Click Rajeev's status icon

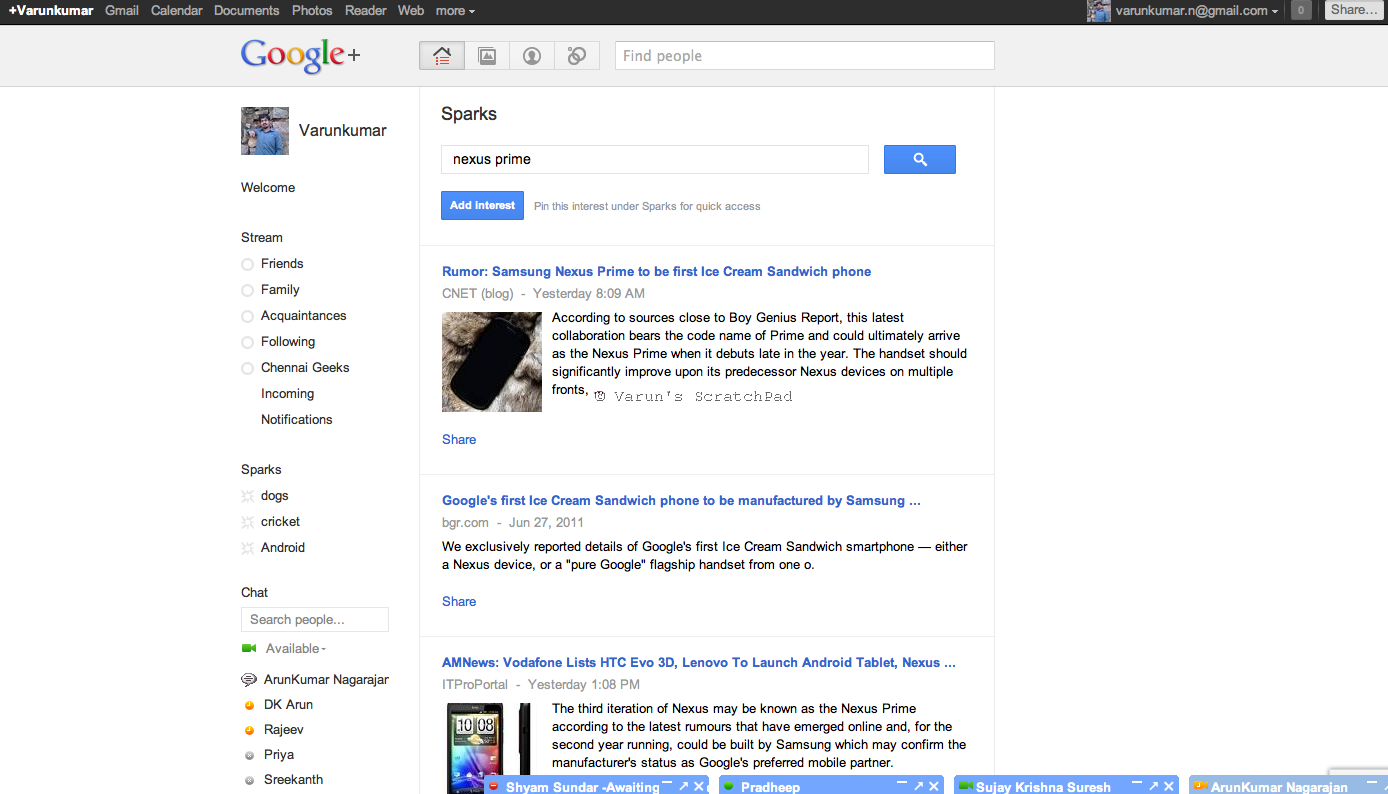pos(249,730)
